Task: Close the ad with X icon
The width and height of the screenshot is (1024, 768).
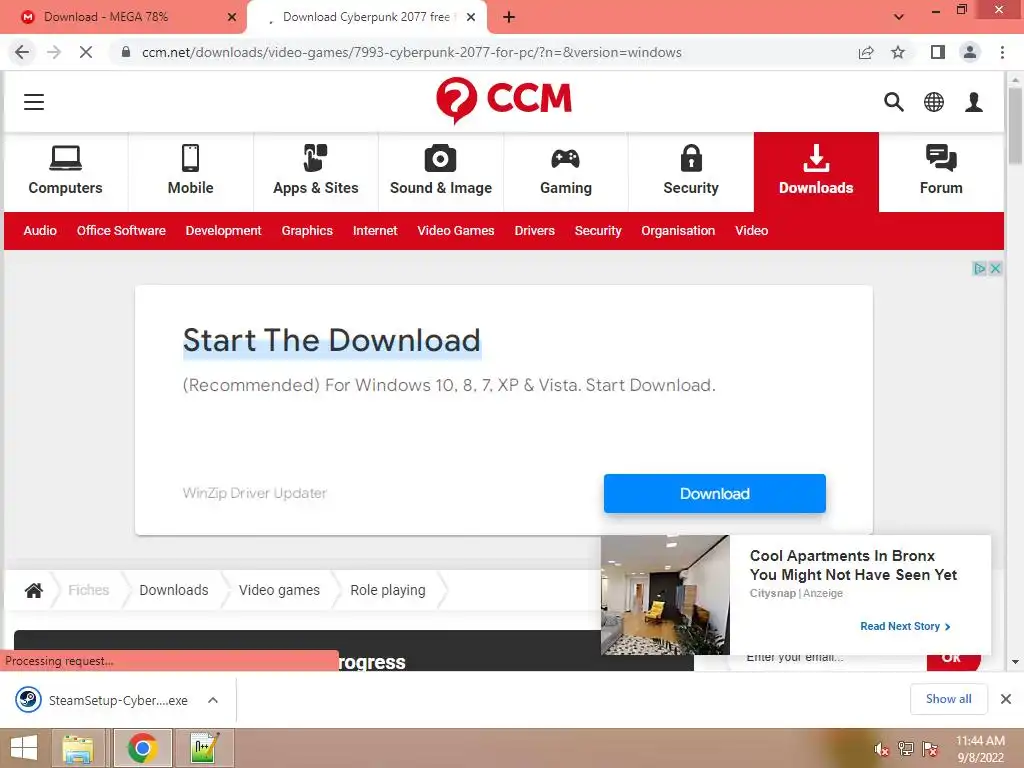Action: pyautogui.click(x=995, y=268)
